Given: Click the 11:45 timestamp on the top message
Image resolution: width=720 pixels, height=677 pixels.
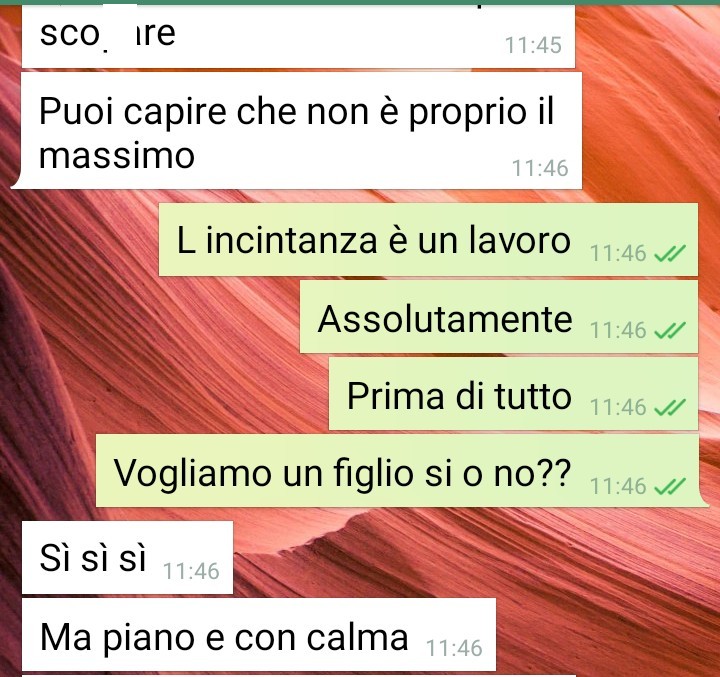Looking at the screenshot, I should (534, 45).
